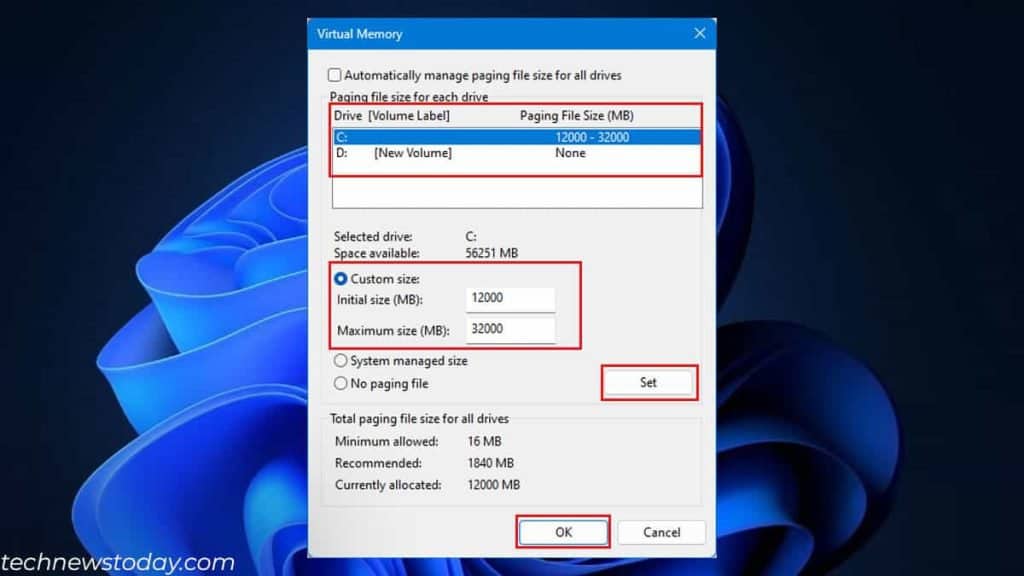Click the technewstoday.com watermark text
The image size is (1024, 576).
[x=117, y=562]
